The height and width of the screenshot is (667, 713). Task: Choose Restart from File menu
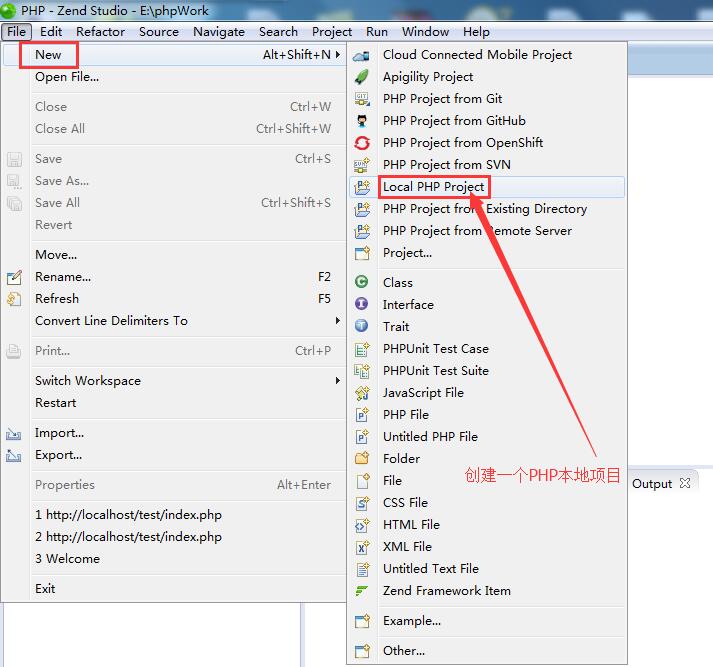point(175,403)
